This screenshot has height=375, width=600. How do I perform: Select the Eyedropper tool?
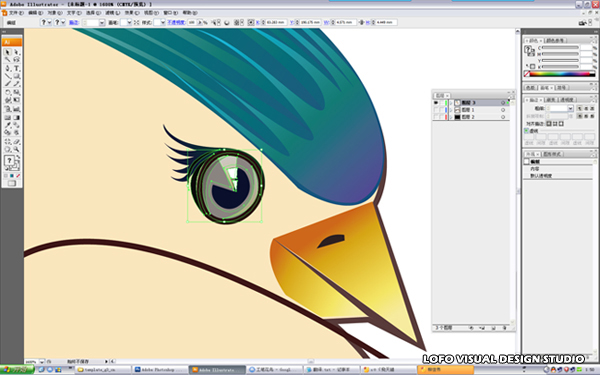tap(7, 125)
